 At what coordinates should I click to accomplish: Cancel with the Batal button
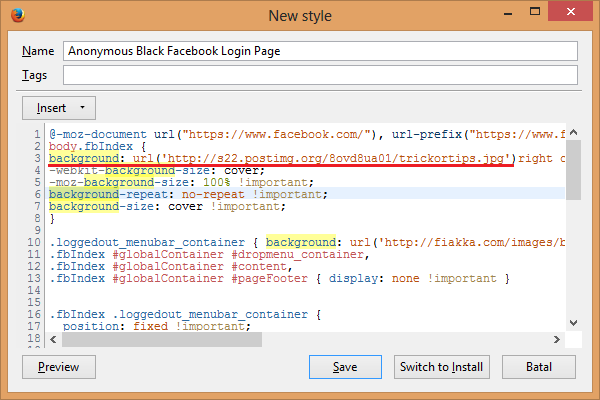click(x=539, y=367)
